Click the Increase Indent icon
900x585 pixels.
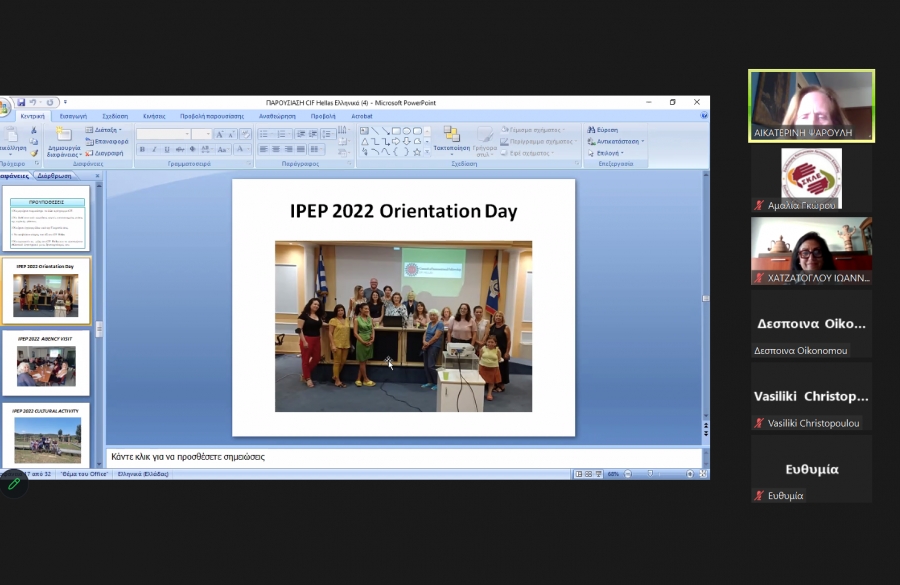pyautogui.click(x=313, y=134)
